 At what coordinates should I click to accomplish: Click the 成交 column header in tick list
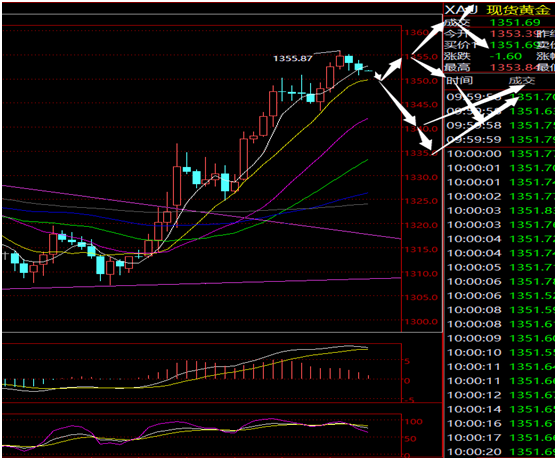coord(521,81)
